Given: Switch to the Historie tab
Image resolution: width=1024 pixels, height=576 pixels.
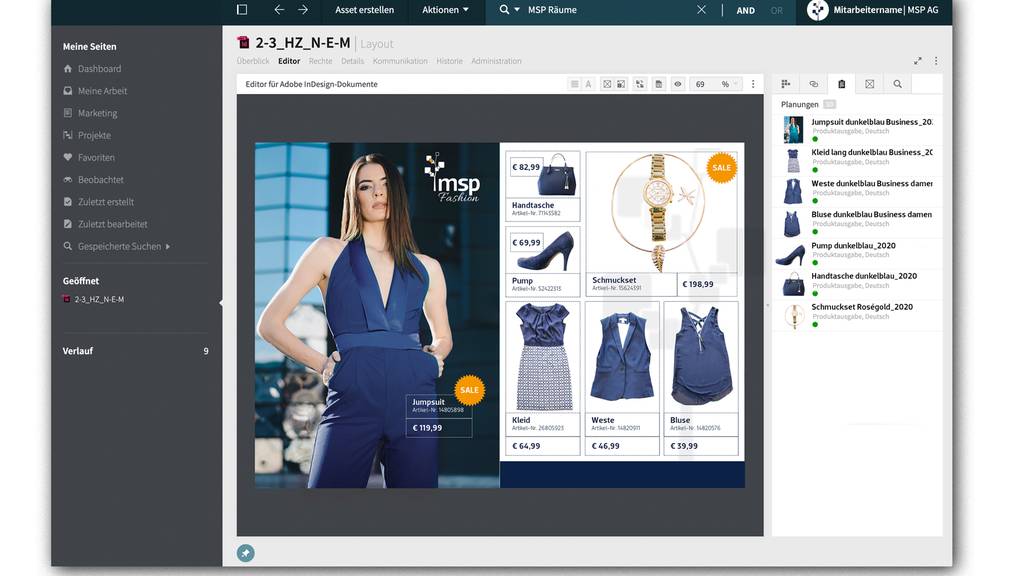Looking at the screenshot, I should (449, 61).
